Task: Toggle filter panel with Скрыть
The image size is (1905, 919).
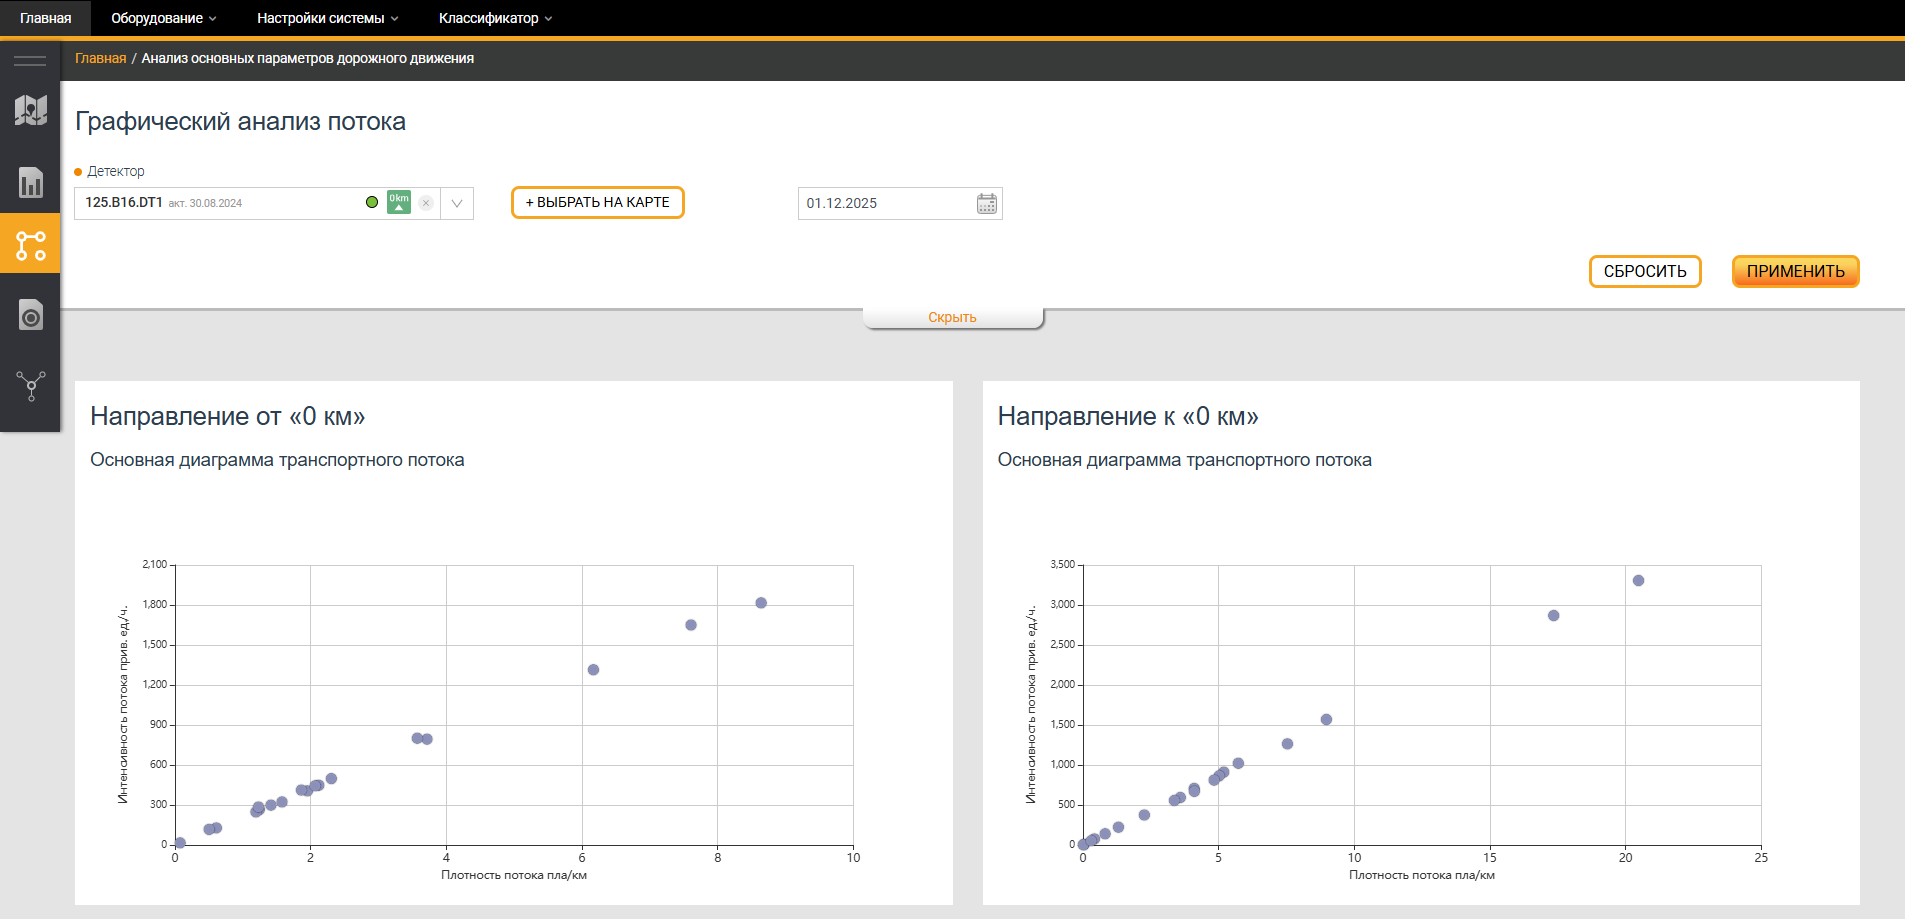Action: pyautogui.click(x=952, y=317)
